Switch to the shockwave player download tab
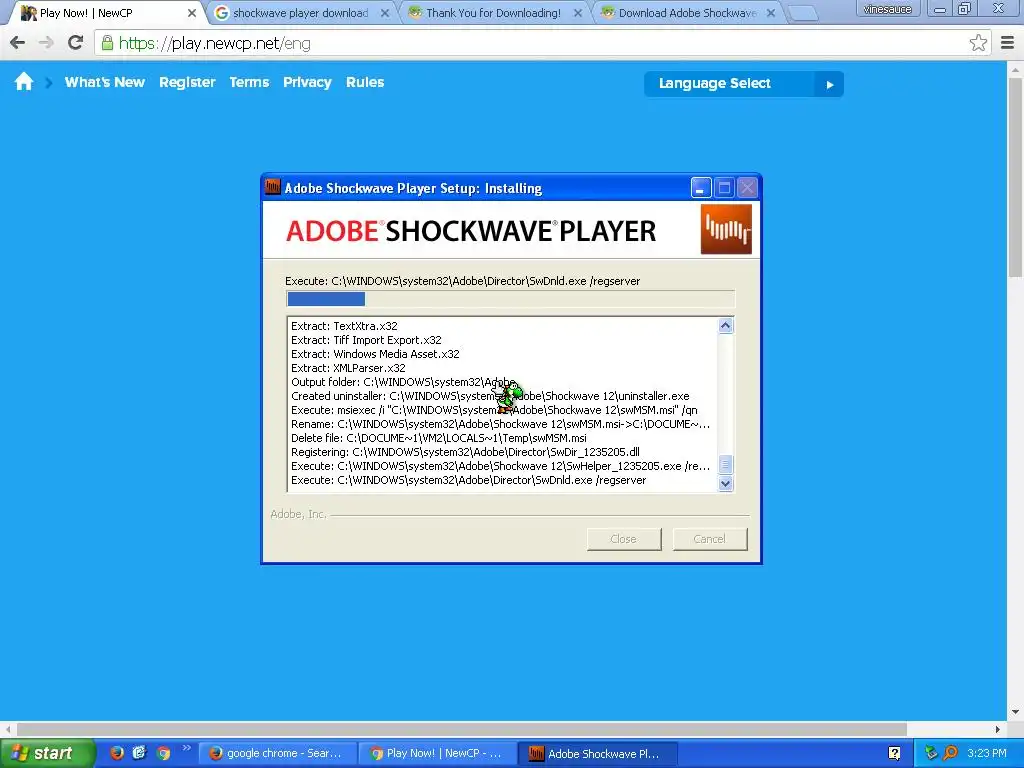The width and height of the screenshot is (1024, 768). point(300,13)
